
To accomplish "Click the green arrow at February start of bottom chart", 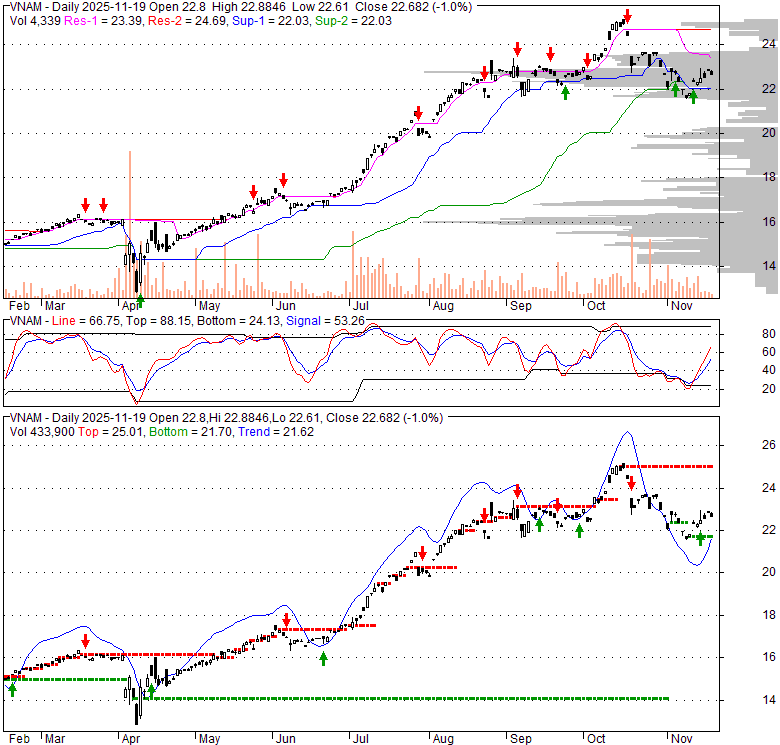I will pyautogui.click(x=12, y=690).
